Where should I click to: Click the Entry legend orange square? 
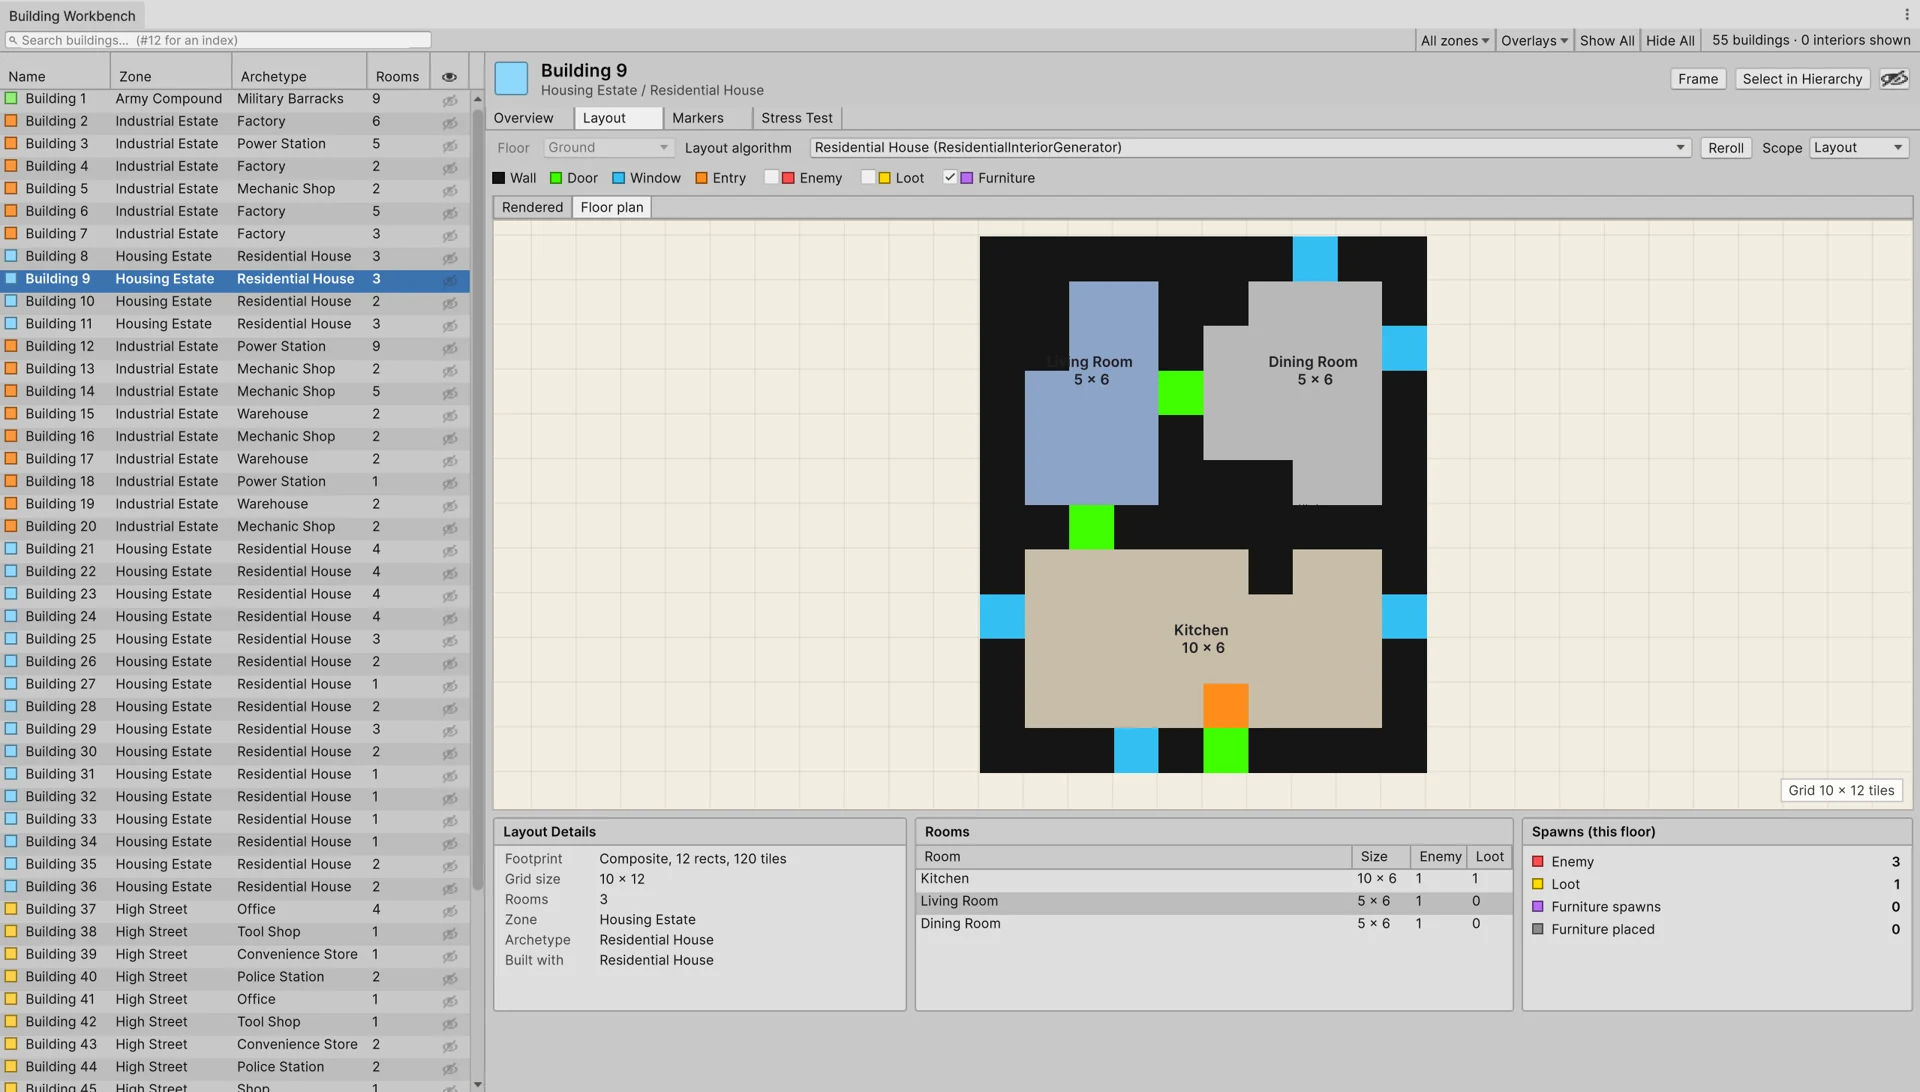(701, 178)
